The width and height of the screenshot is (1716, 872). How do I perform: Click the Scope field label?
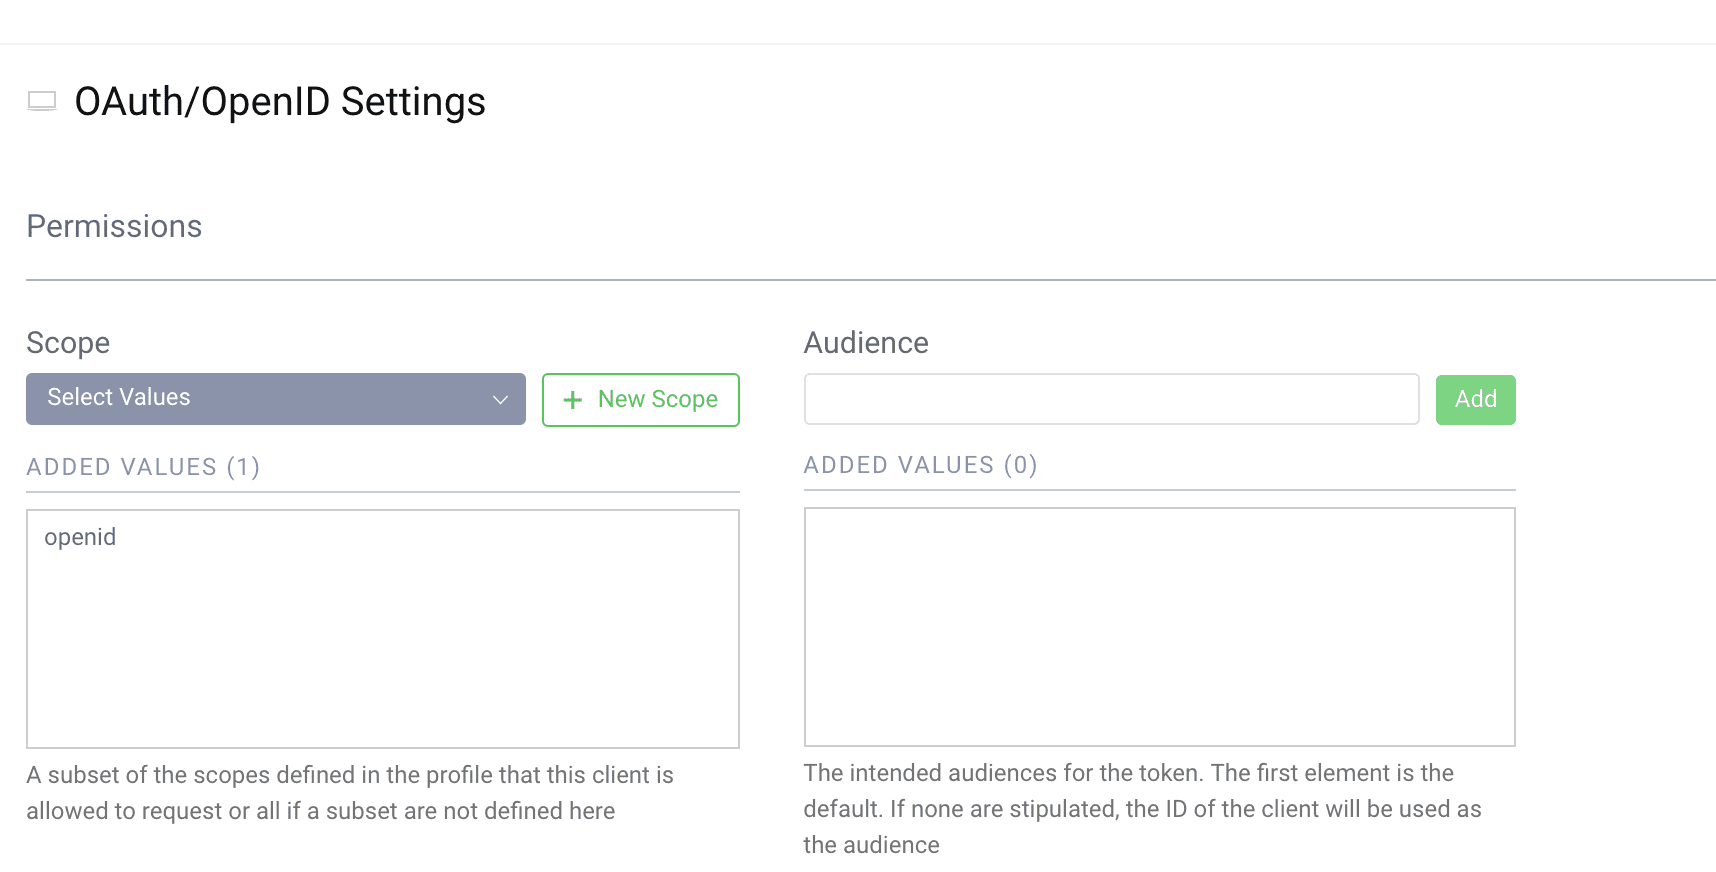[68, 343]
